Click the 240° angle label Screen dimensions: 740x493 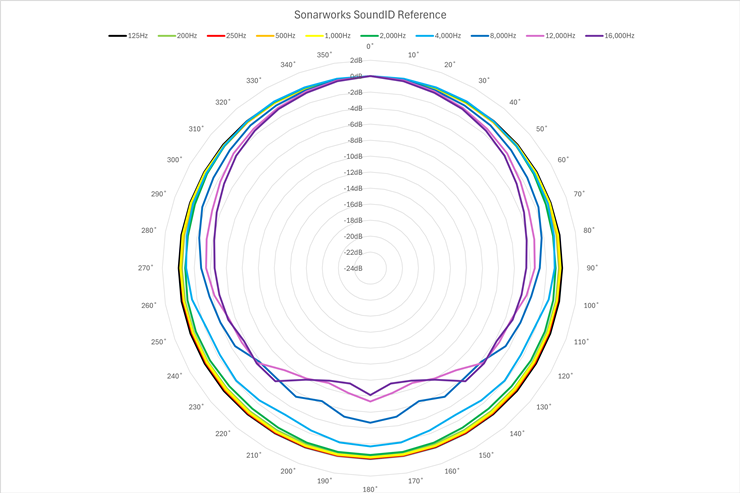175,376
